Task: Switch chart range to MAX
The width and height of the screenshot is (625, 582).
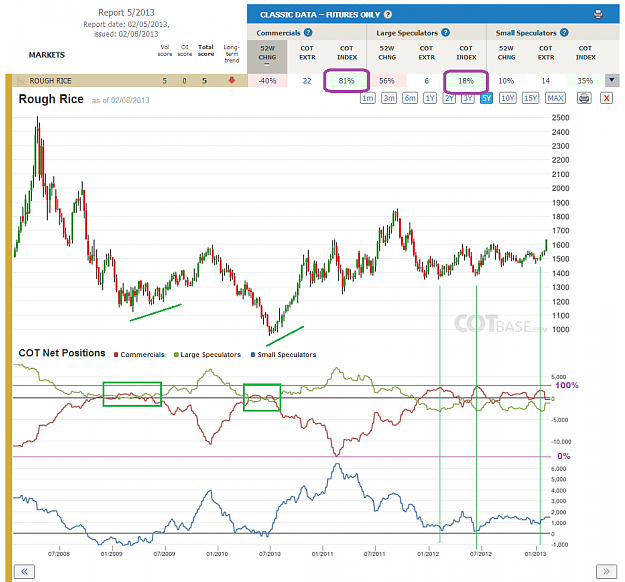Action: point(555,98)
